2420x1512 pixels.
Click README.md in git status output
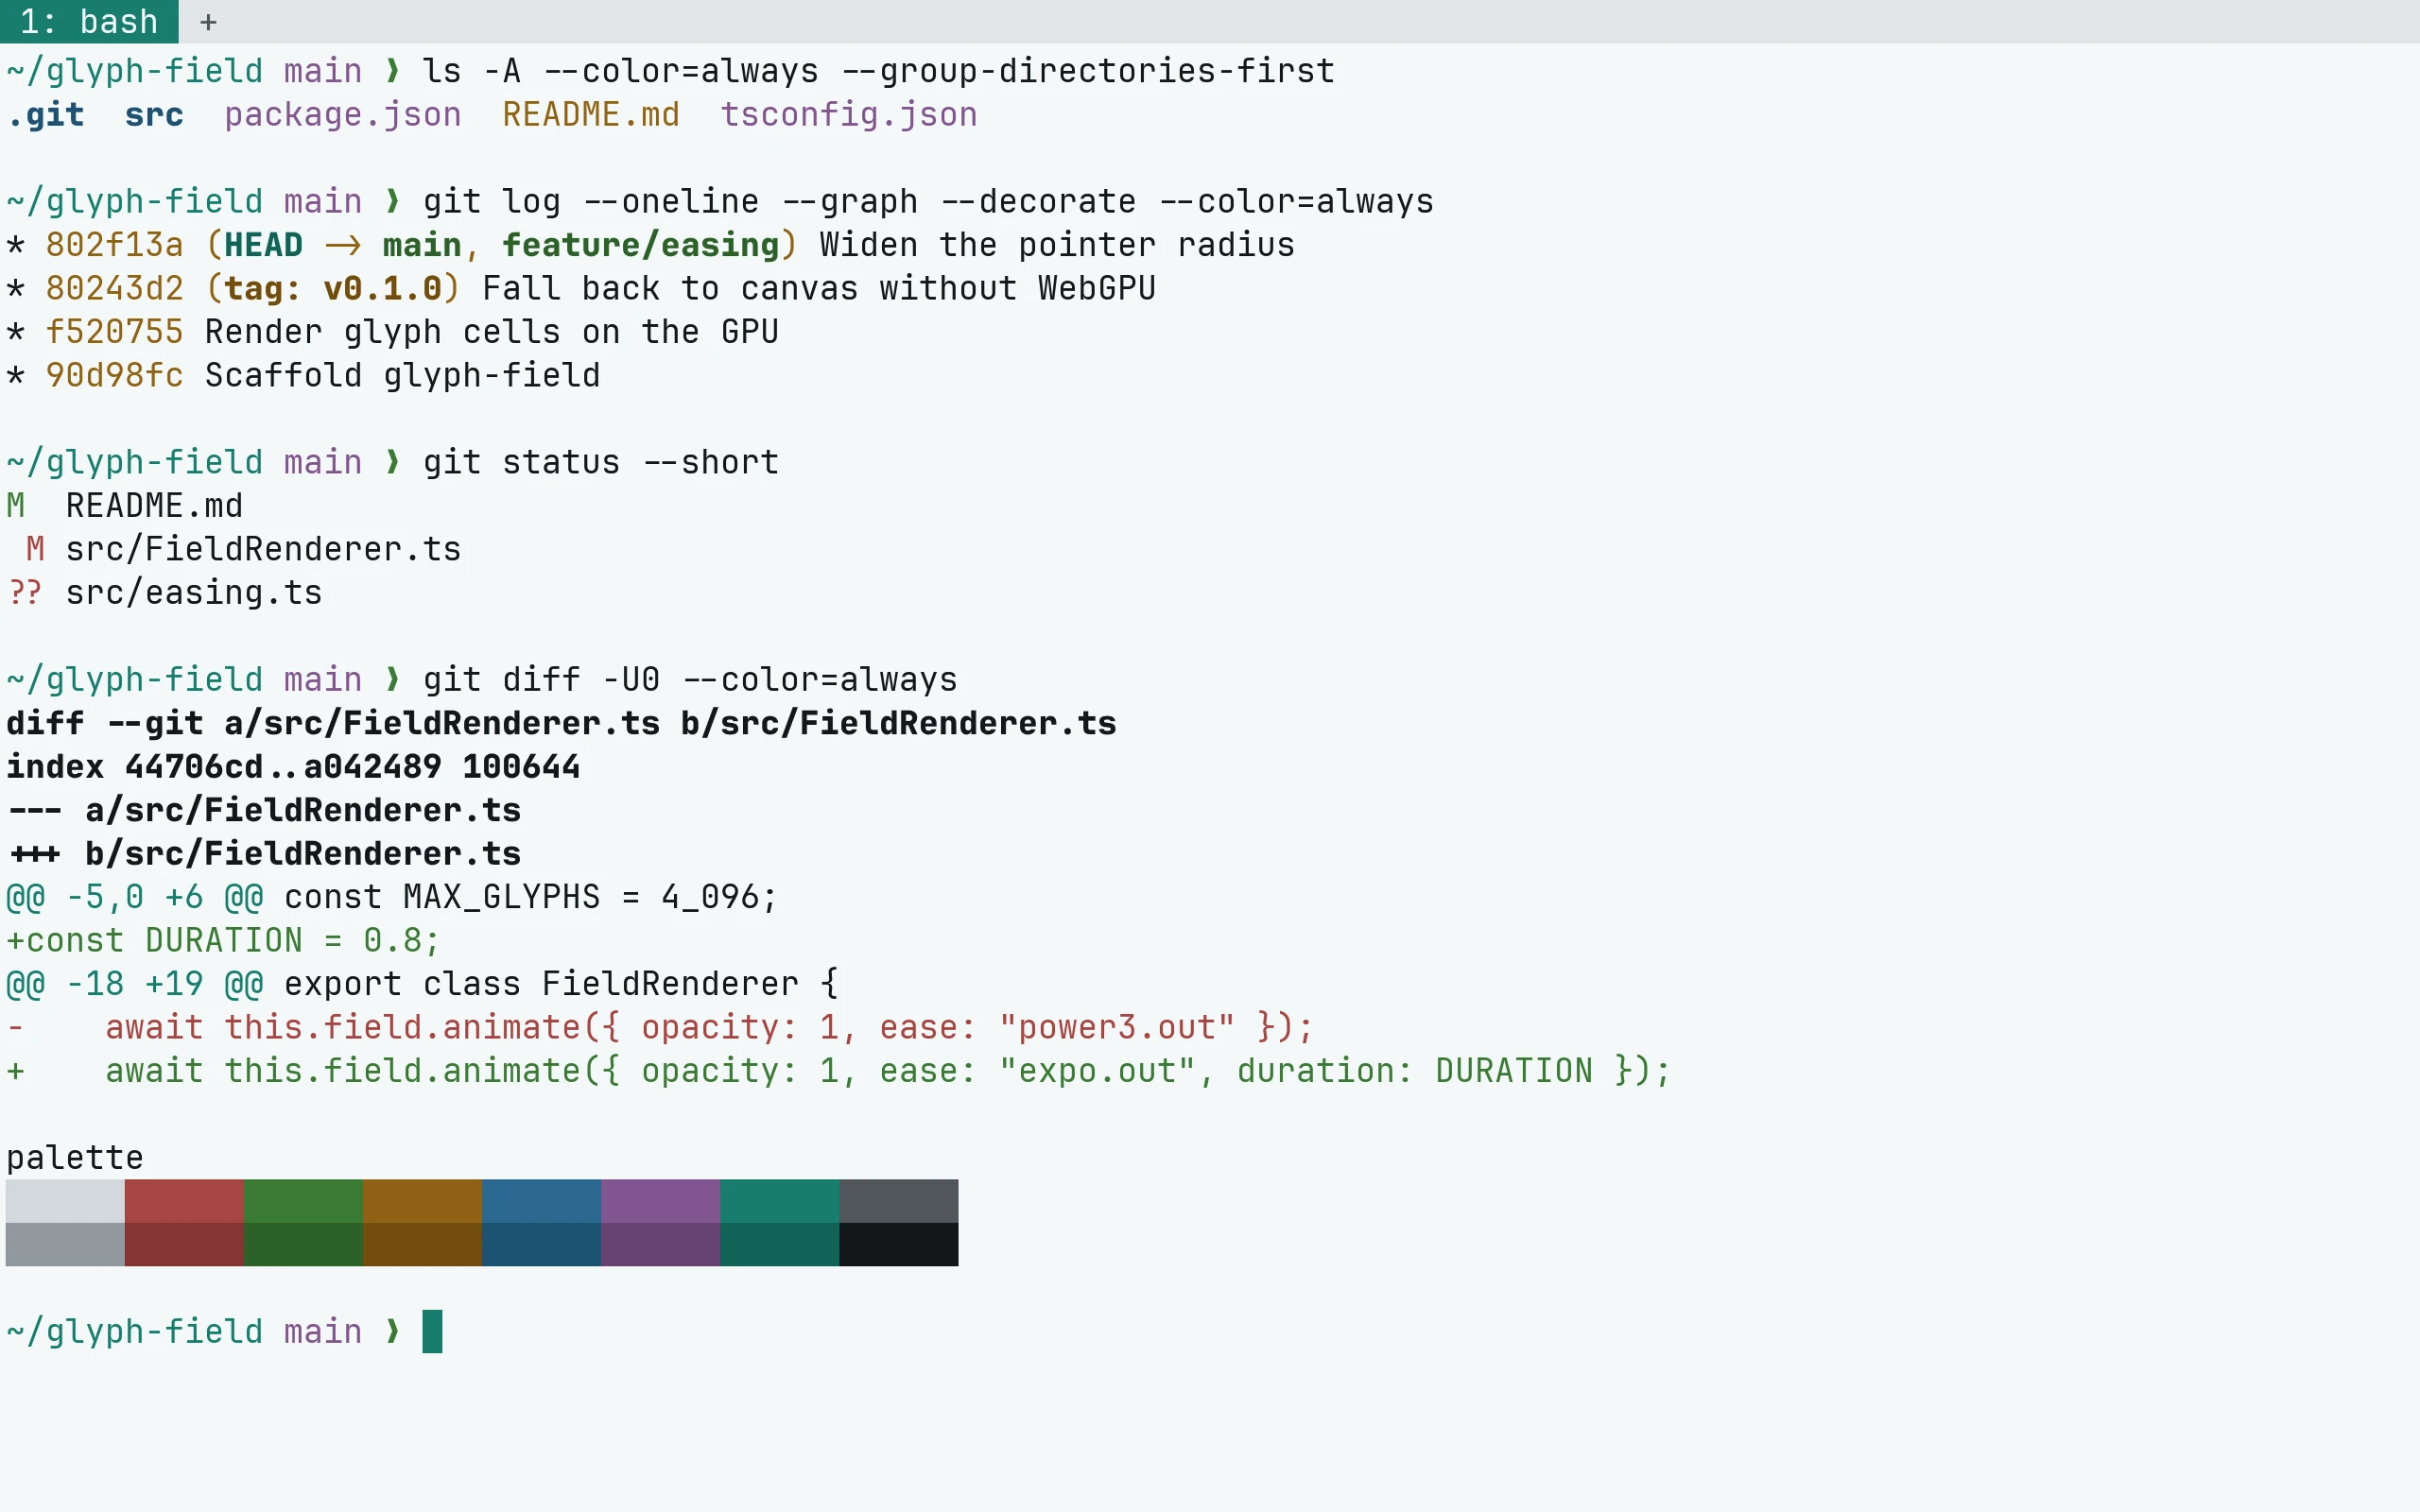(x=154, y=506)
